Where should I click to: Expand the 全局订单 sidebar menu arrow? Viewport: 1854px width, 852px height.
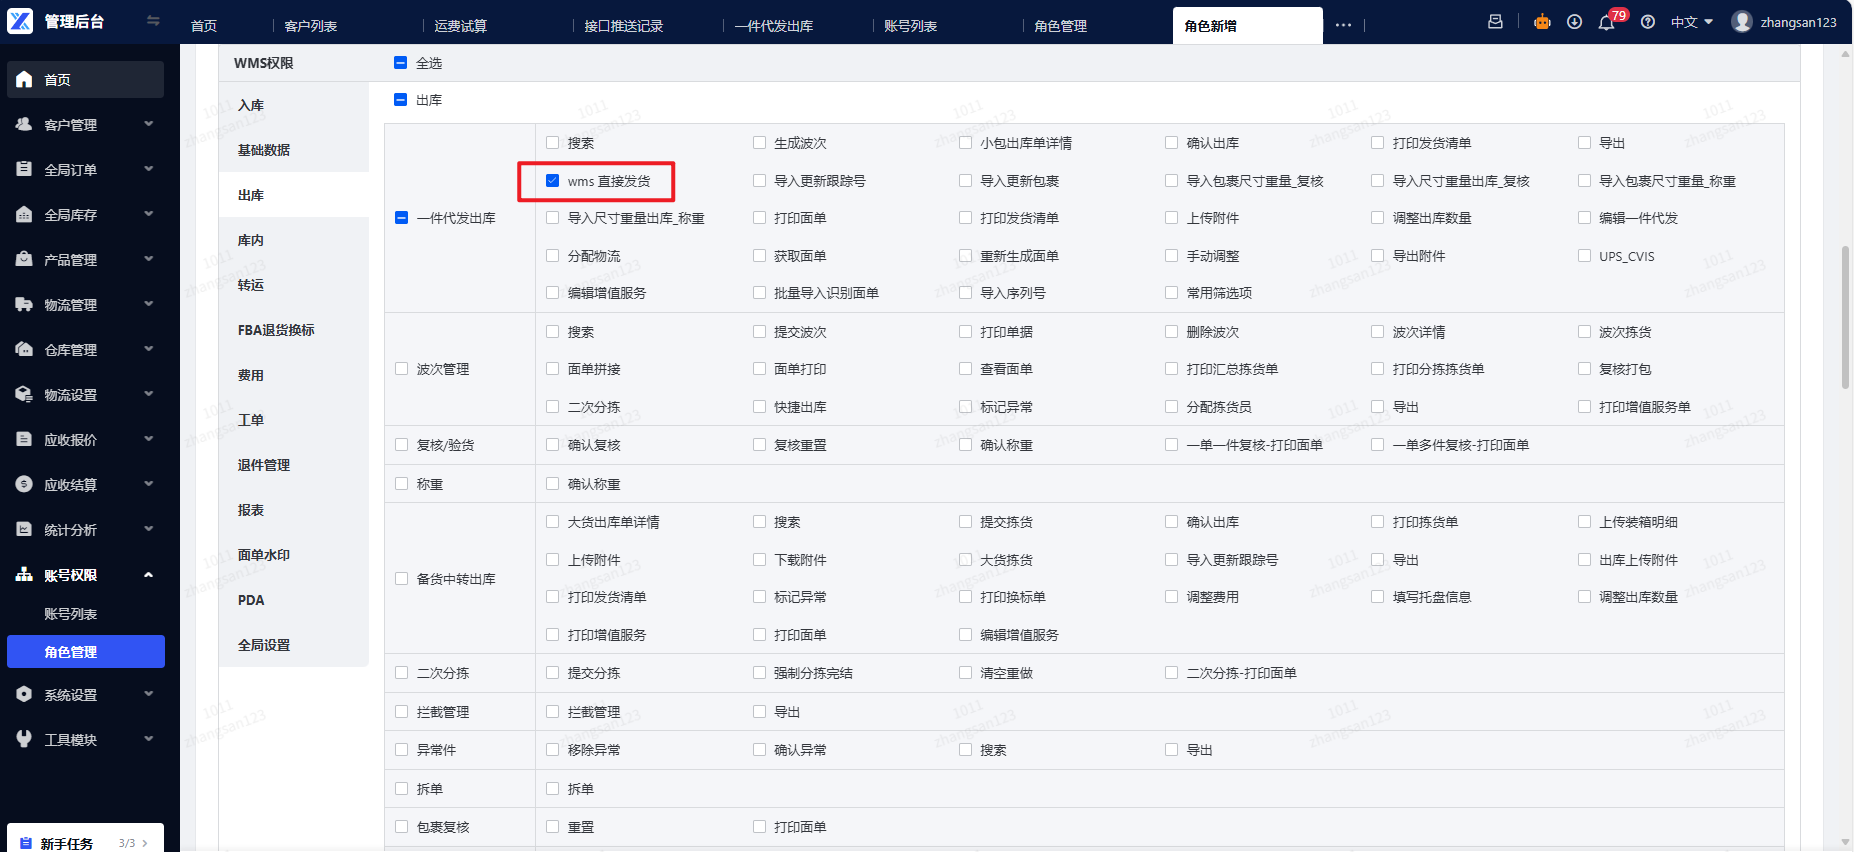(148, 169)
